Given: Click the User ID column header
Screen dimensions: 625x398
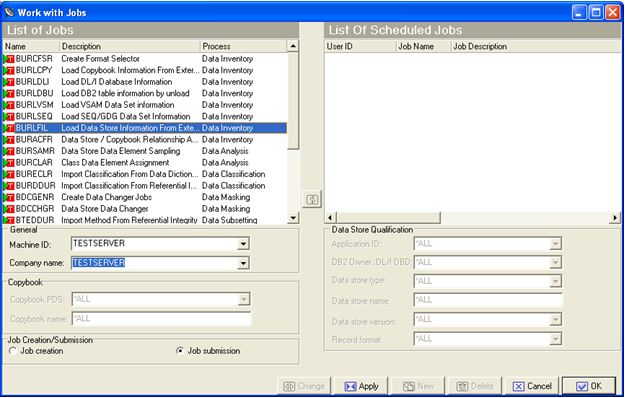Looking at the screenshot, I should (x=361, y=46).
